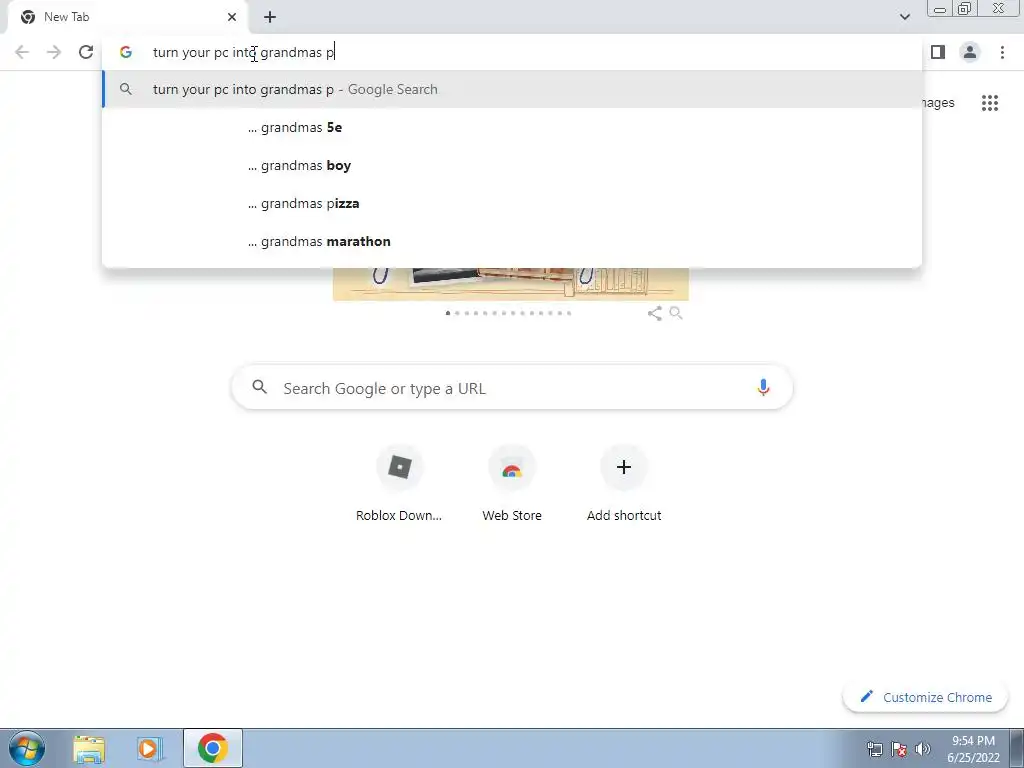Open the Windows Start menu
The width and height of the screenshot is (1024, 768).
pos(27,748)
